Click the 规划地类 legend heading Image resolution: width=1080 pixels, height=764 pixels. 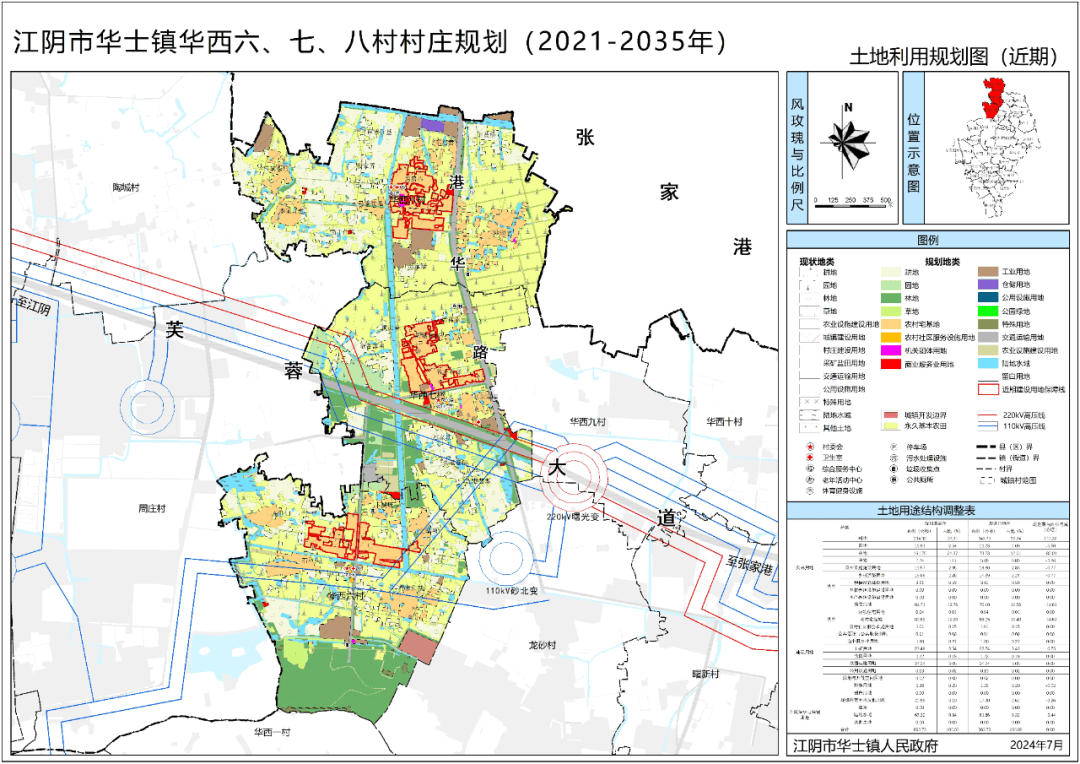coord(942,262)
